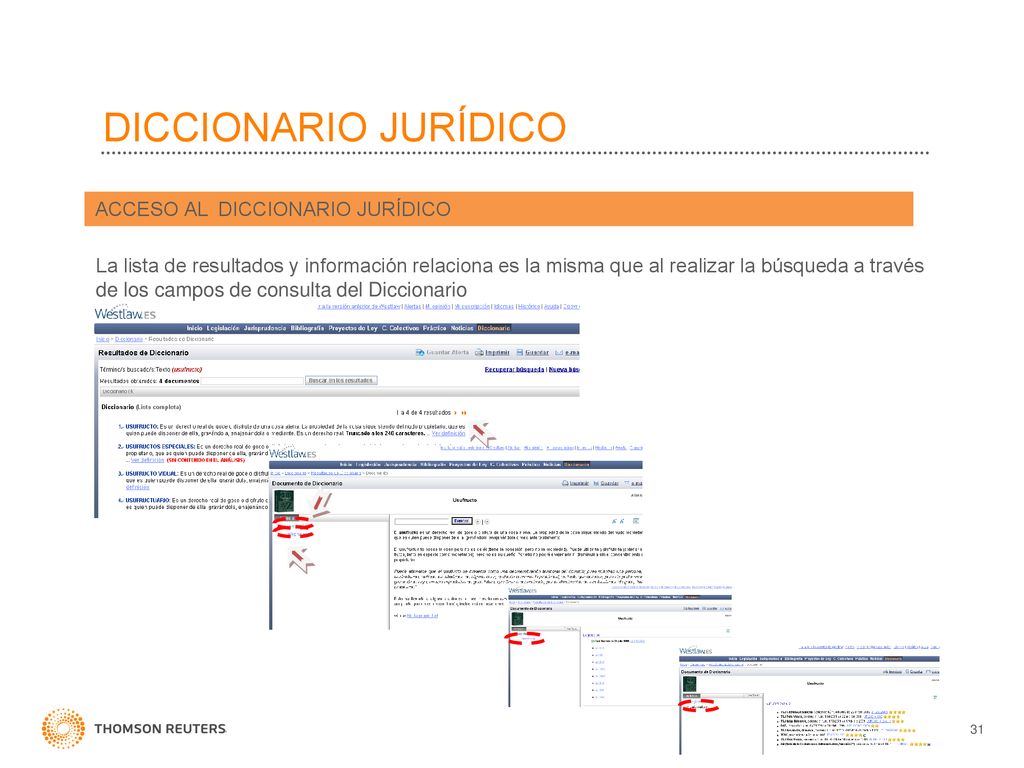Click Ver definición link for USUFRUCTOS ESPECIALES

coord(147,460)
